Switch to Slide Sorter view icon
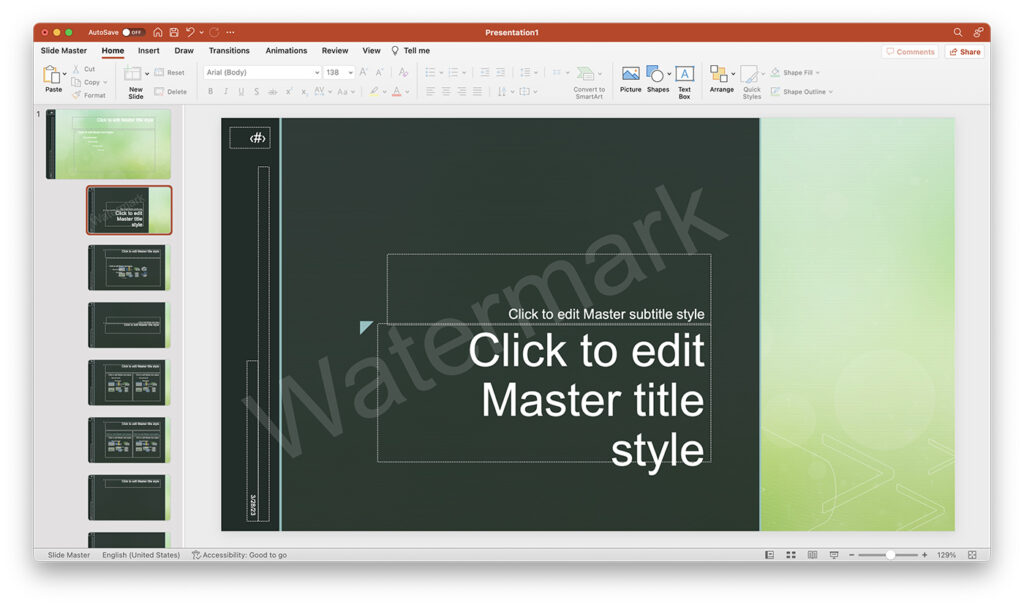 pos(789,554)
